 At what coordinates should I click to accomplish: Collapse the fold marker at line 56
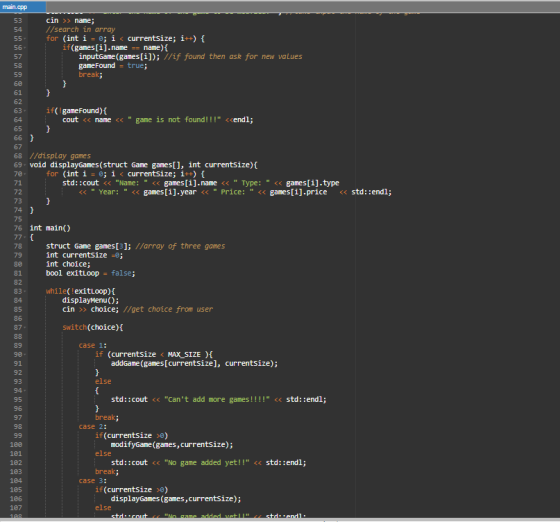25,47
